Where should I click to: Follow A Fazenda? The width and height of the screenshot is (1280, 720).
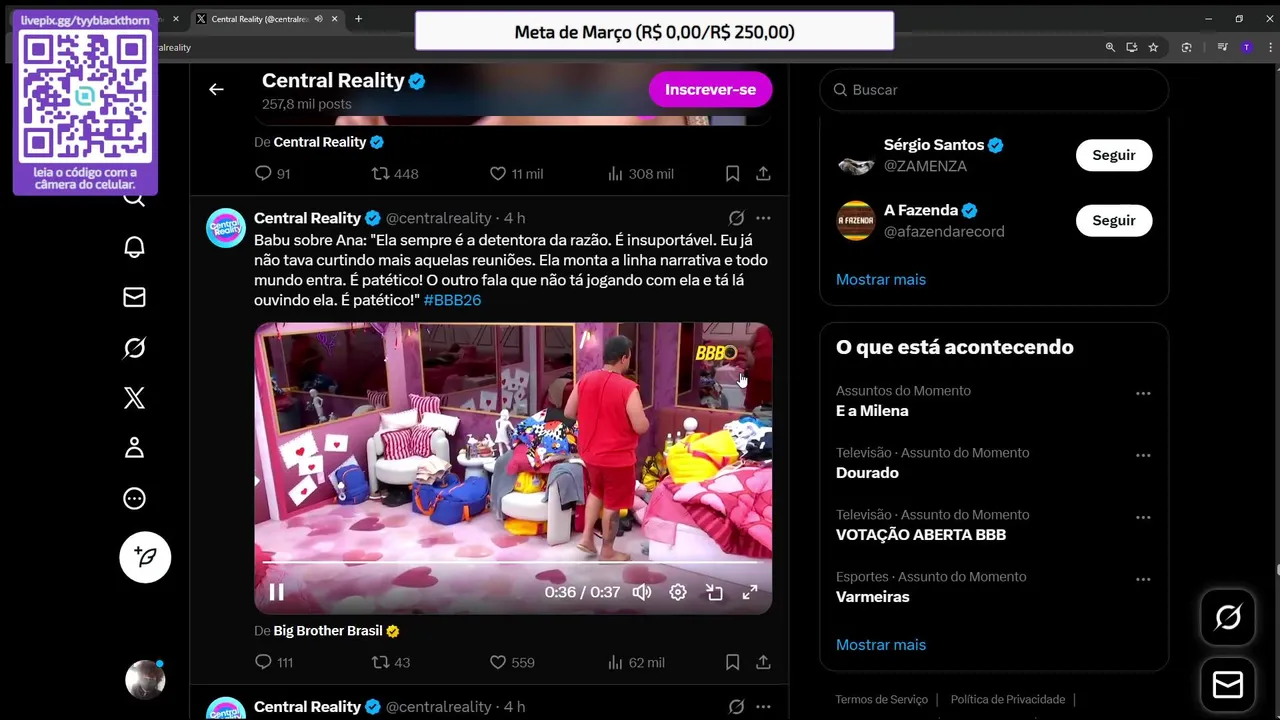point(1113,220)
